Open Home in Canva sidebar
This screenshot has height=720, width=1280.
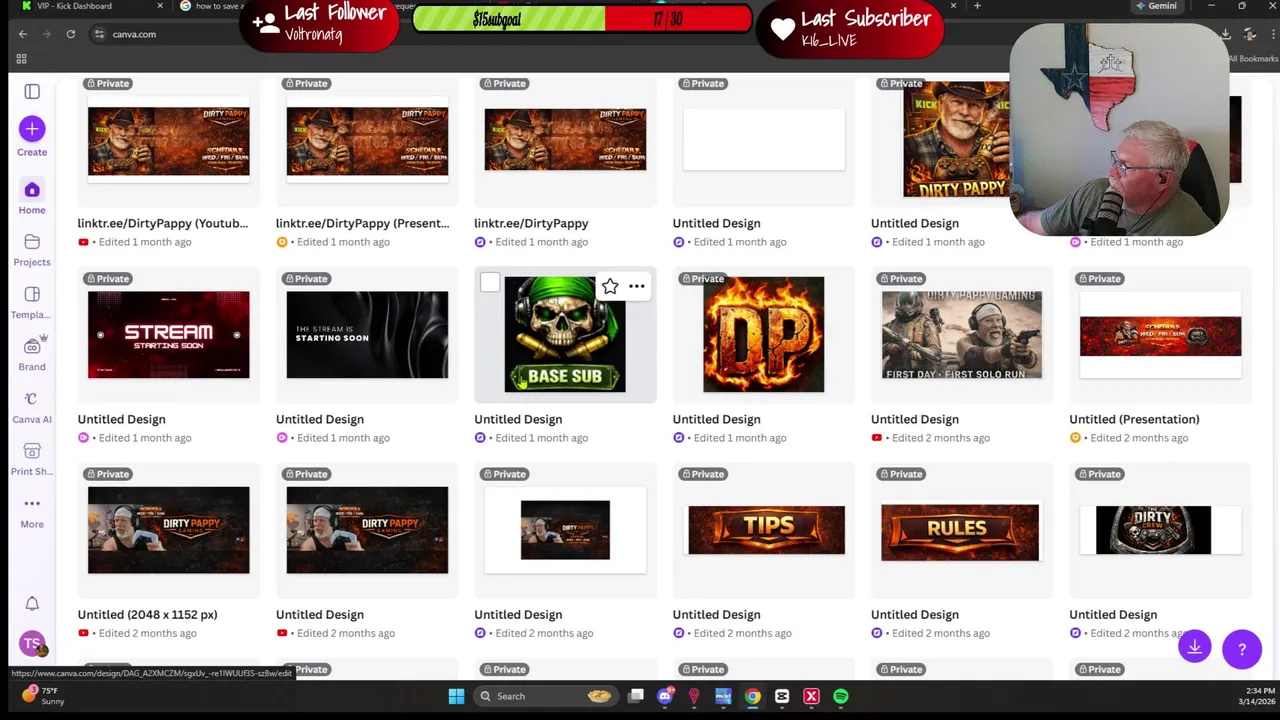tap(32, 197)
